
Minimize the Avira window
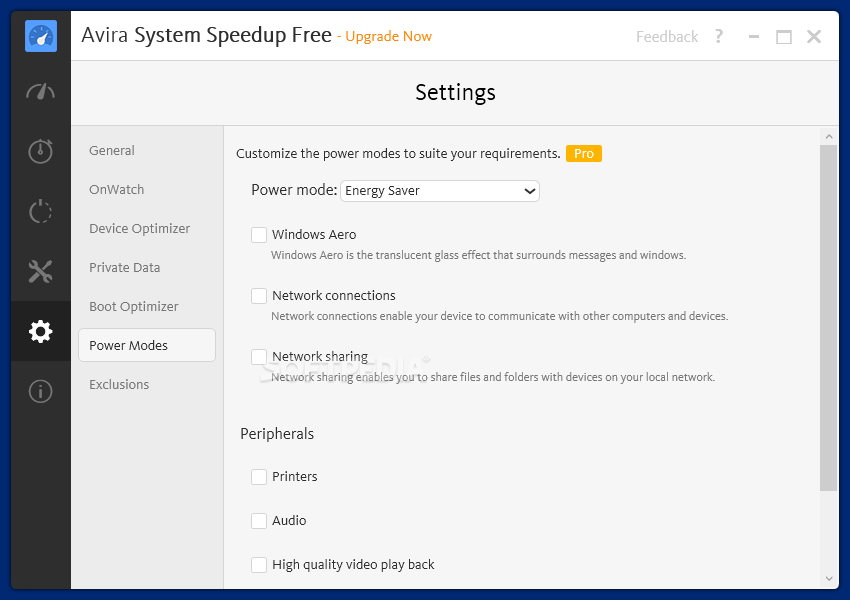[754, 36]
